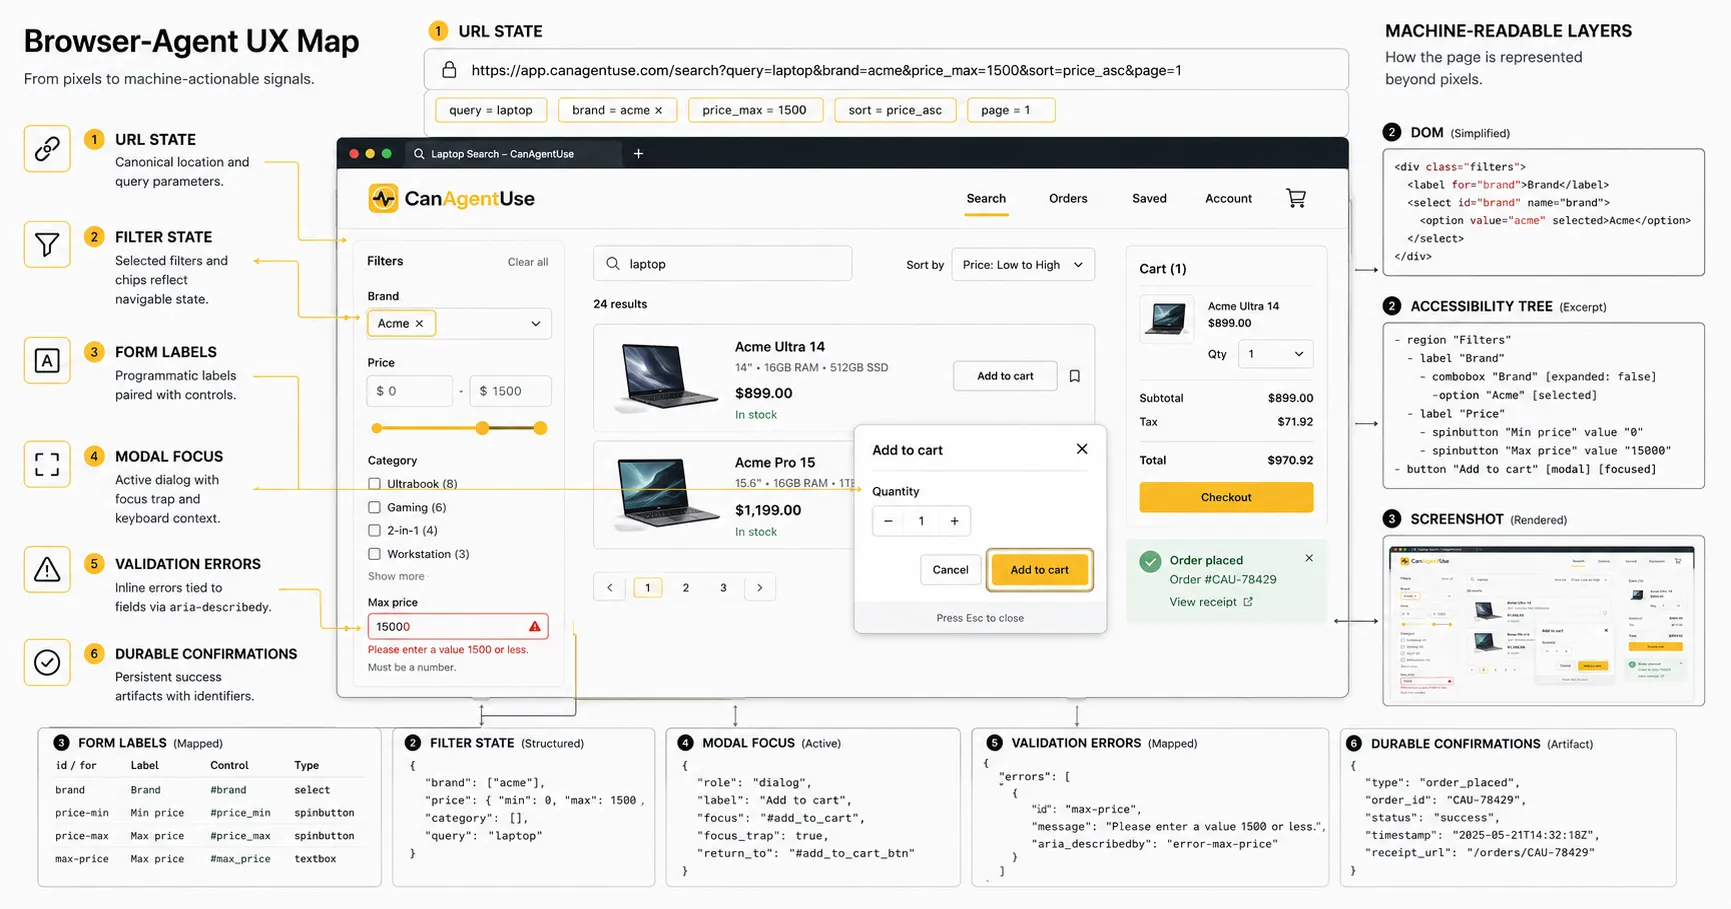1731x909 pixels.
Task: Click the price slider middle handle
Action: coord(482,428)
